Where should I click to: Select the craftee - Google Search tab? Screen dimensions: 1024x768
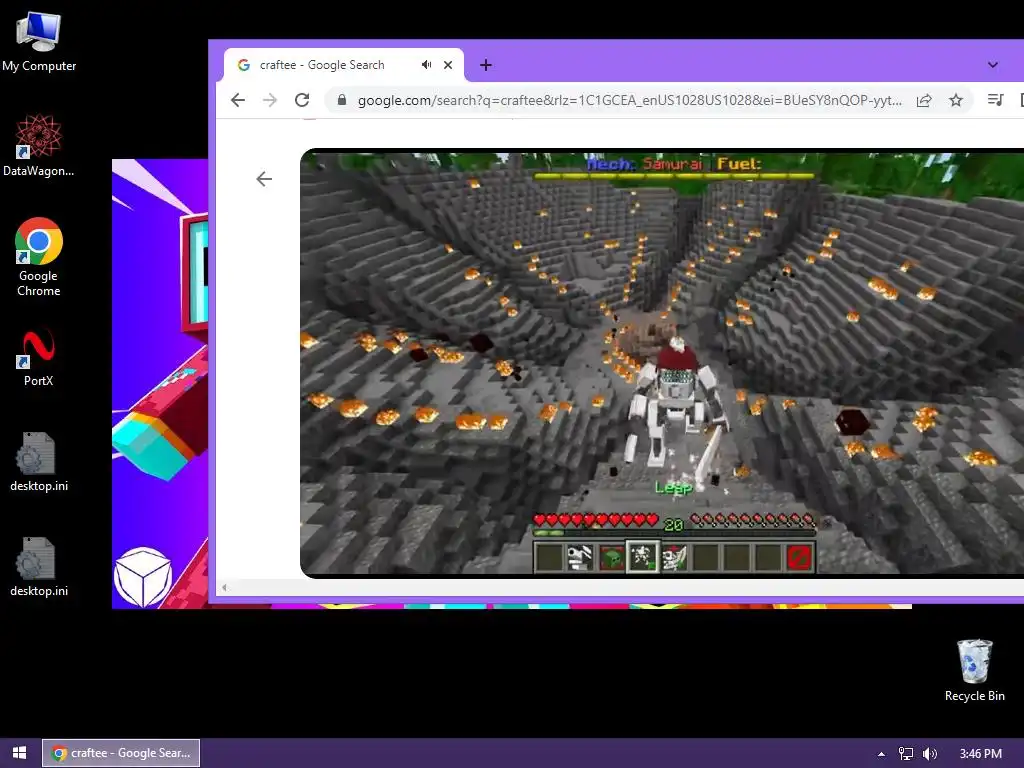(344, 65)
